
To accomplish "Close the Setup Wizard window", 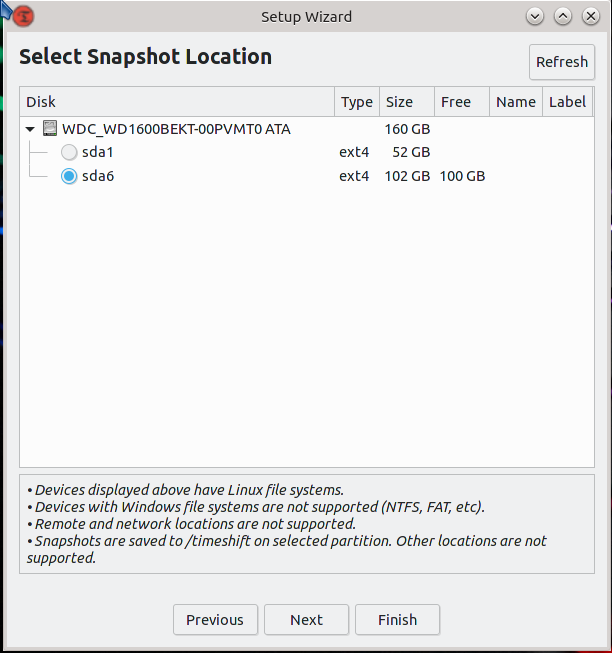I will (591, 17).
